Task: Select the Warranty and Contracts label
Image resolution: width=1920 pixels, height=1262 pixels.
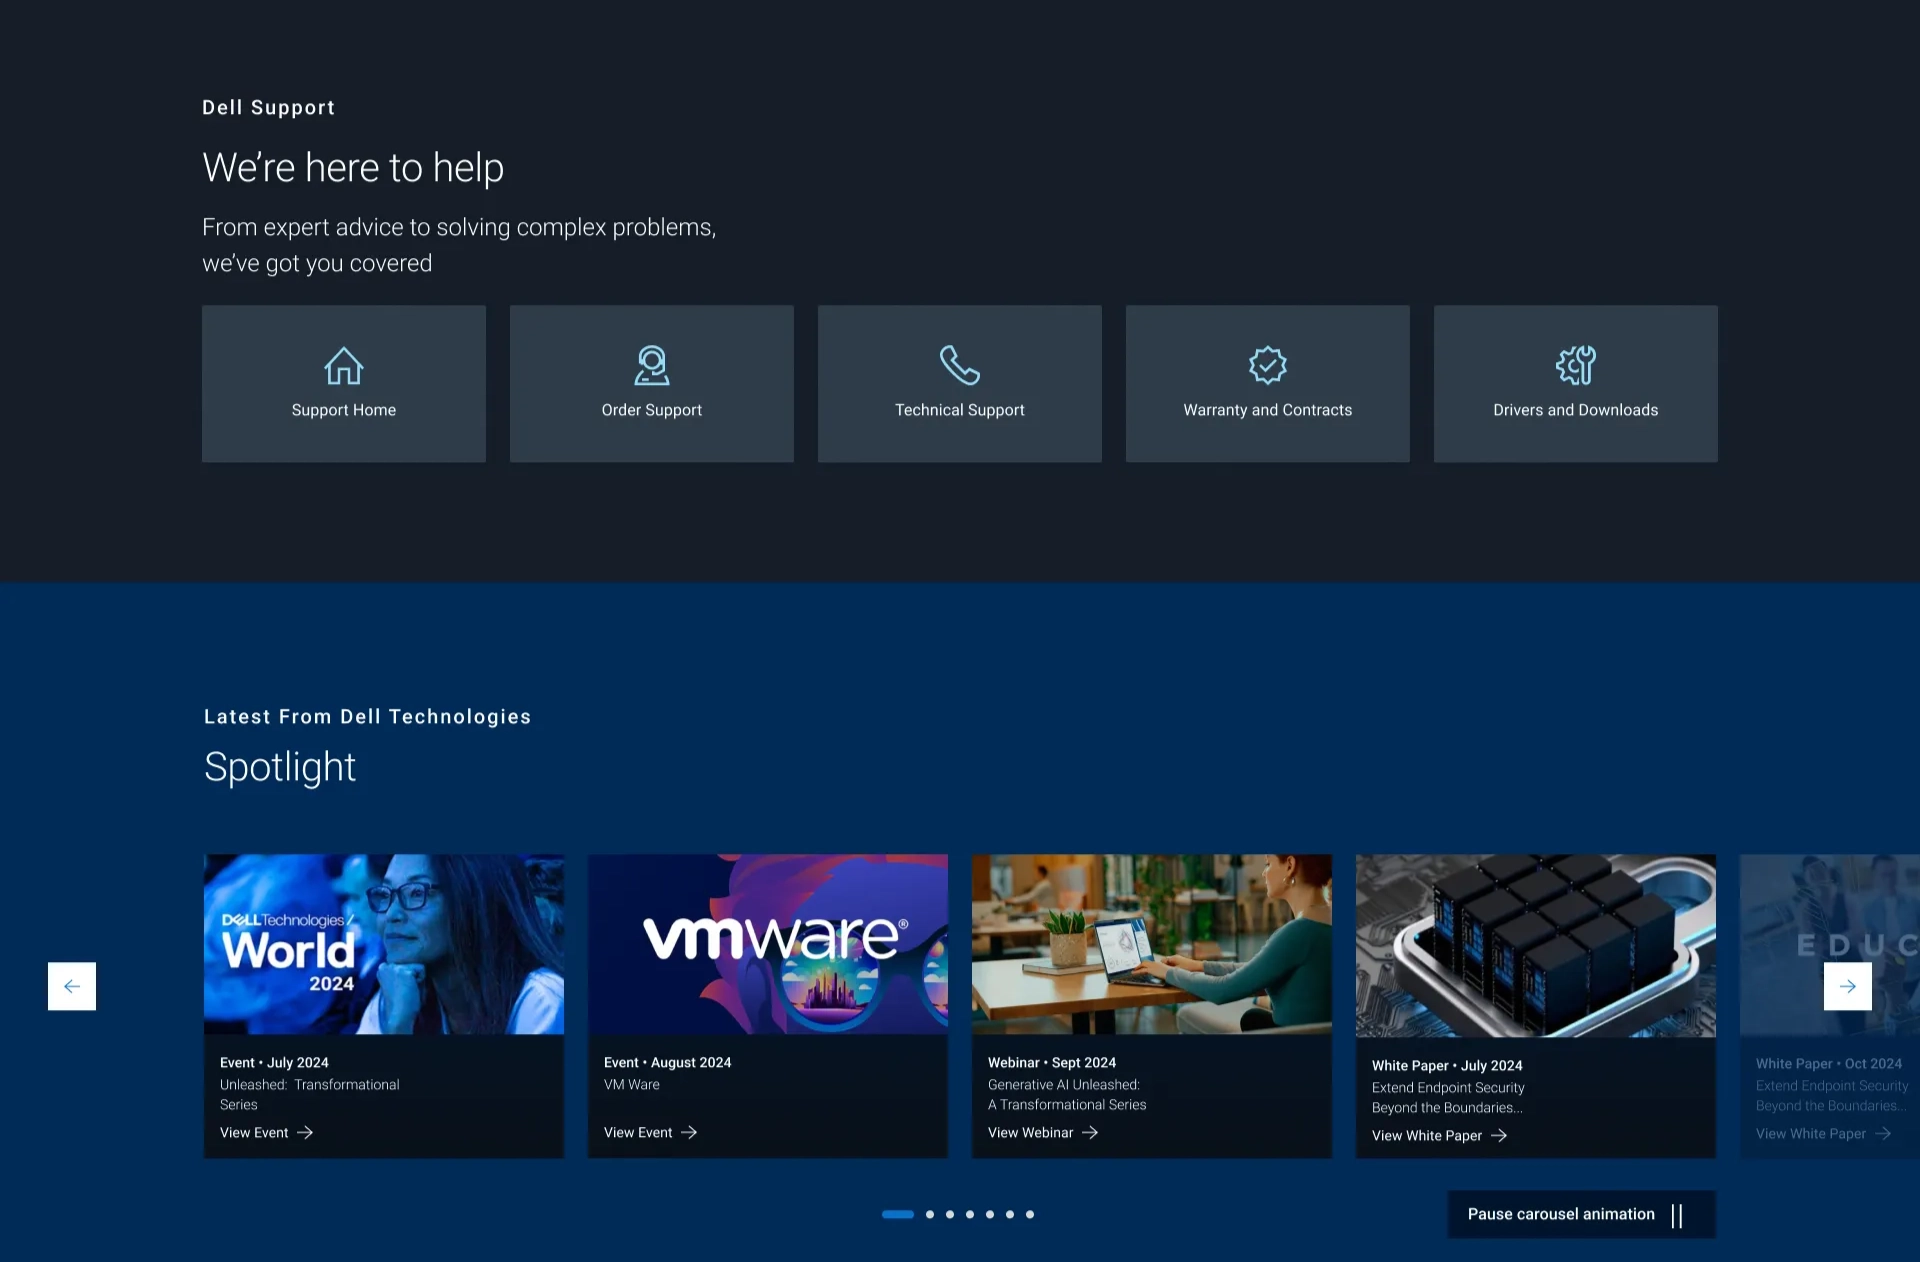Action: pyautogui.click(x=1268, y=410)
